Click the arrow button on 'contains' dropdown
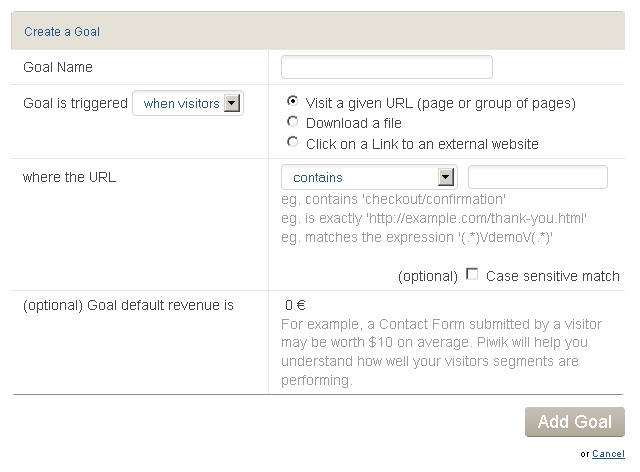The width and height of the screenshot is (640, 472). pos(446,177)
